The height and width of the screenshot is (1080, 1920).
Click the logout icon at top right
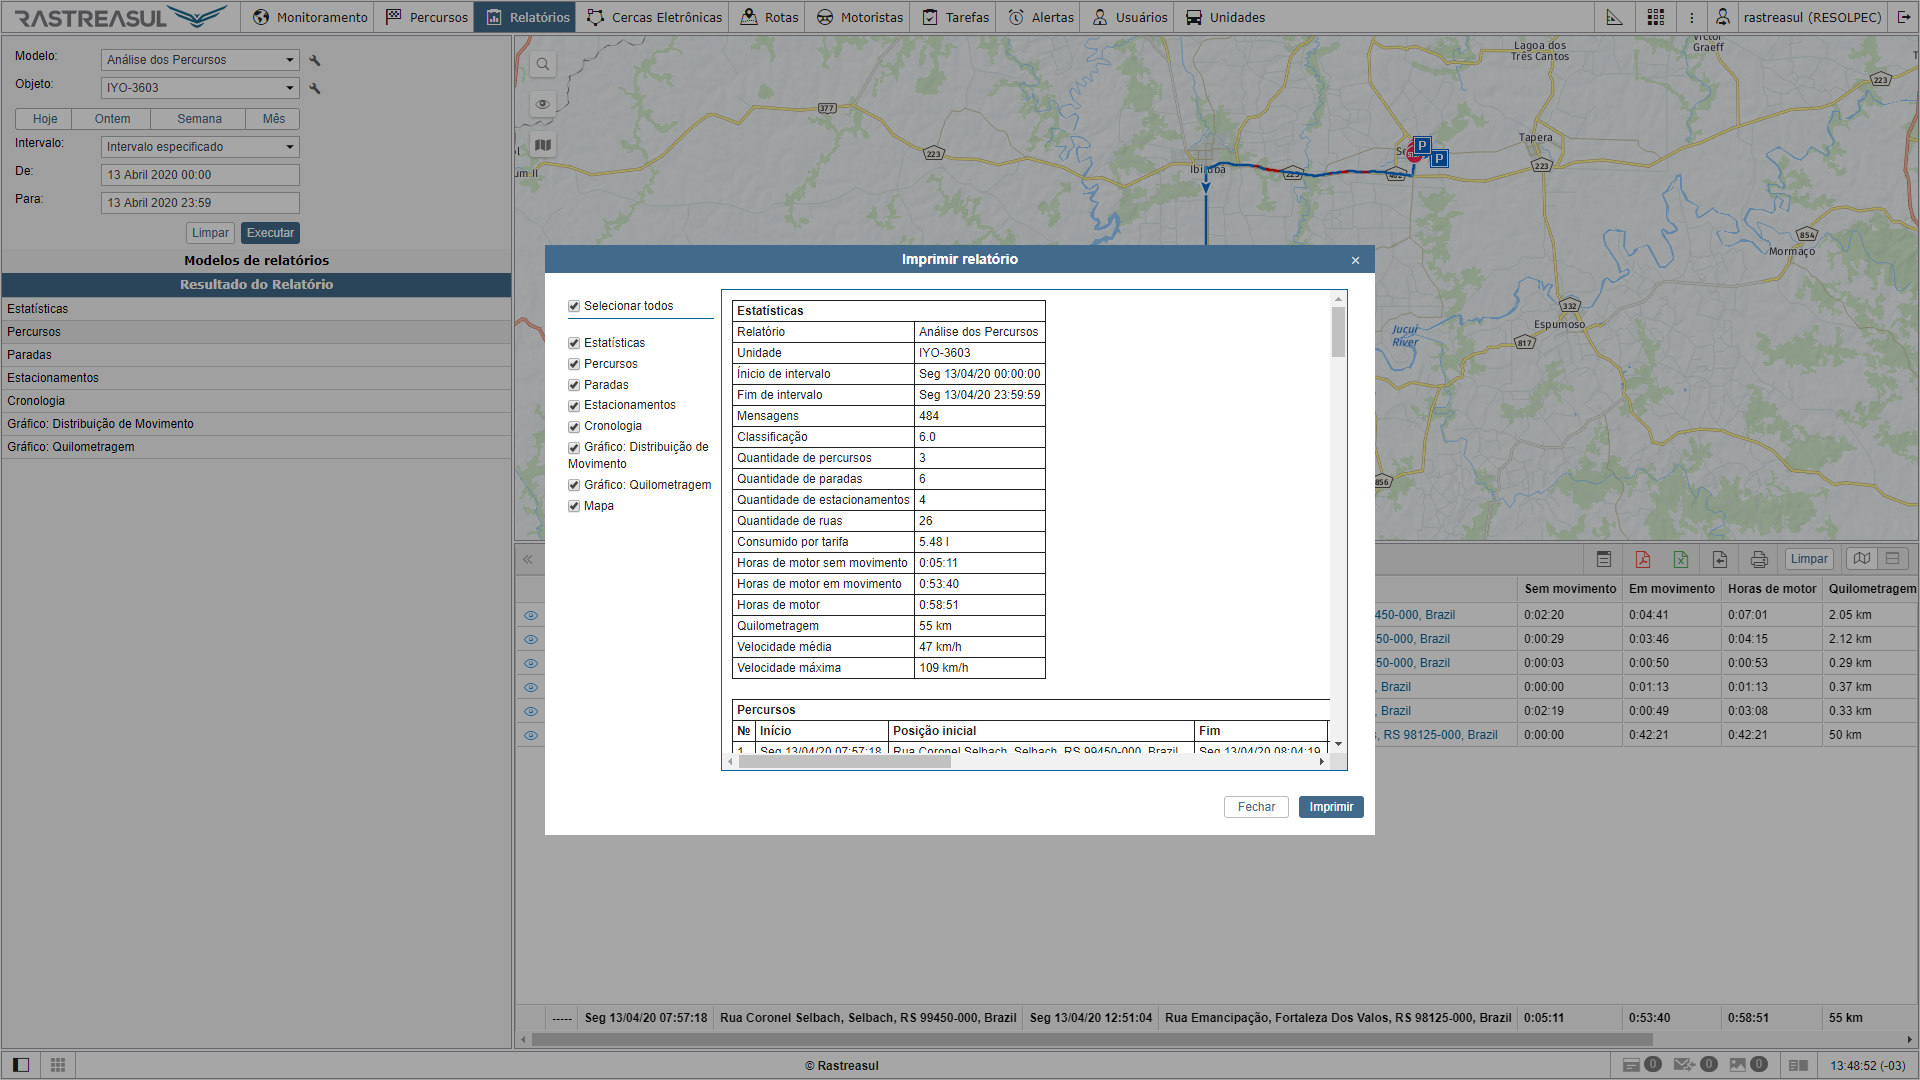tap(1904, 17)
